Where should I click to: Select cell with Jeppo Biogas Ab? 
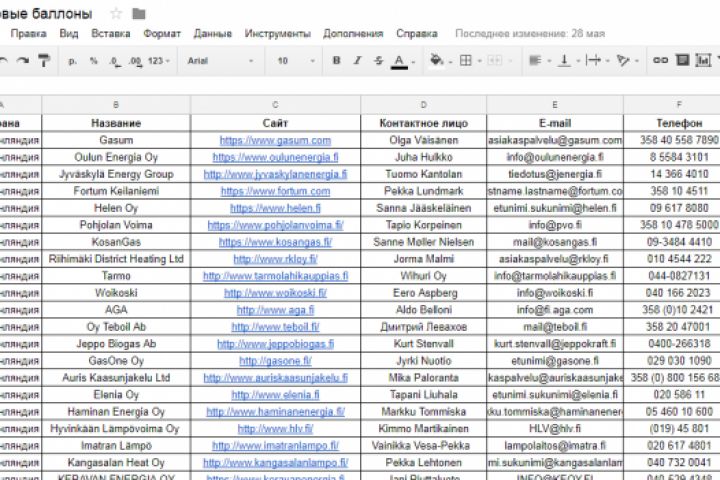[x=116, y=344]
